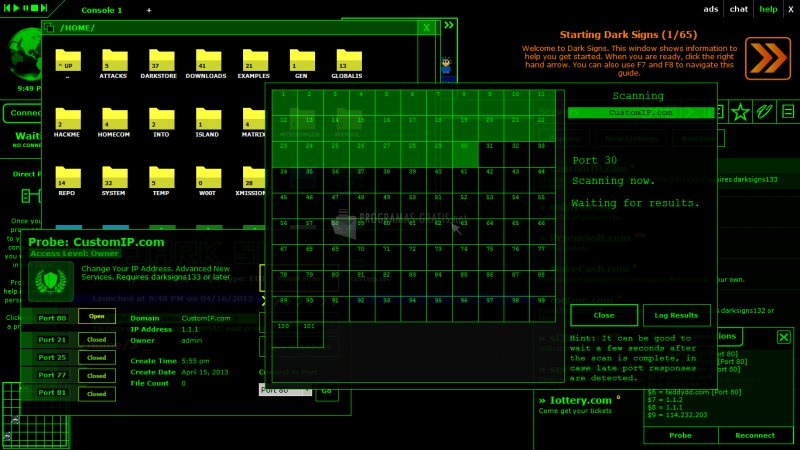Open the ATTACKS folder
This screenshot has height=450, width=800.
114,64
